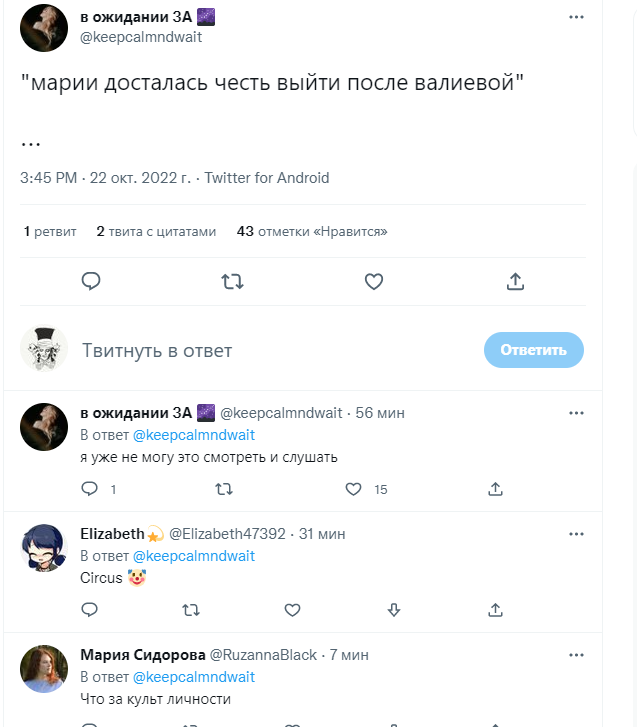Like Elizabeth's Circus reply
The height and width of the screenshot is (727, 637).
pos(292,609)
